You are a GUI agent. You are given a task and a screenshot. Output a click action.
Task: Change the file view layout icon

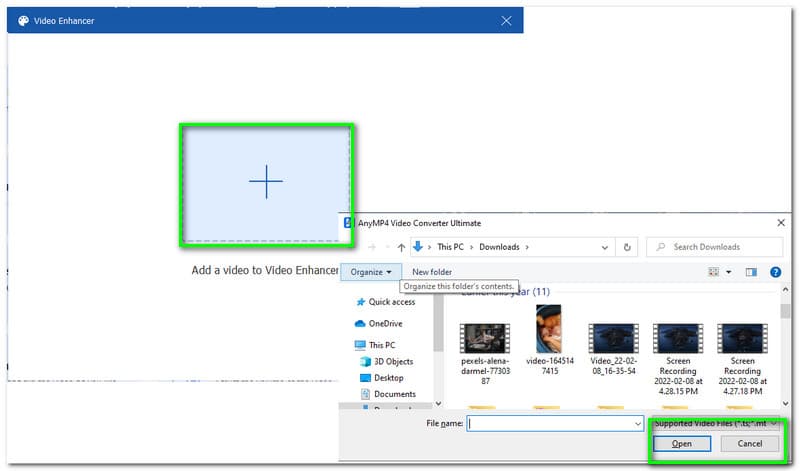(x=714, y=272)
